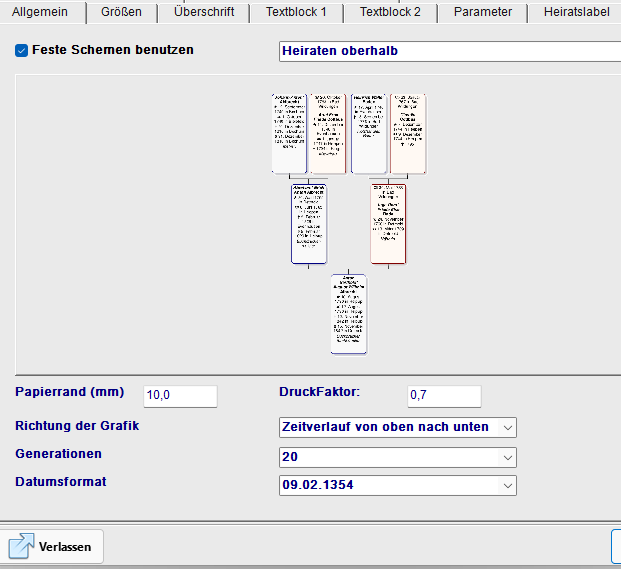
Task: Click the bottom root person box in preview
Action: click(348, 313)
